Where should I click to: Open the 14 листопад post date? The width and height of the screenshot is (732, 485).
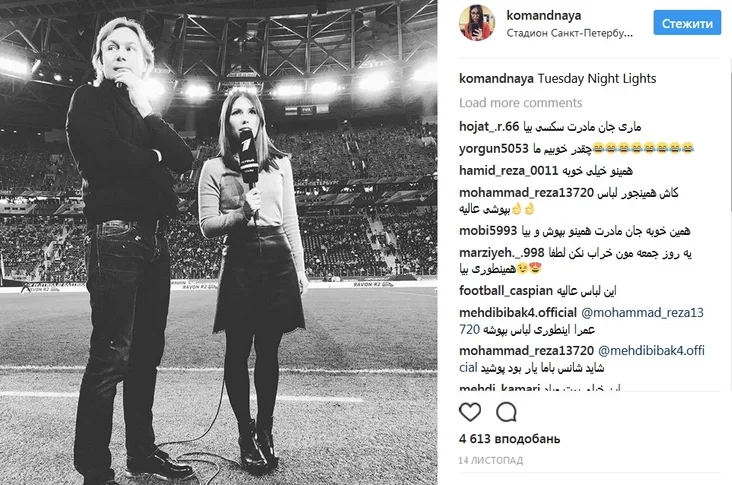pyautogui.click(x=491, y=461)
